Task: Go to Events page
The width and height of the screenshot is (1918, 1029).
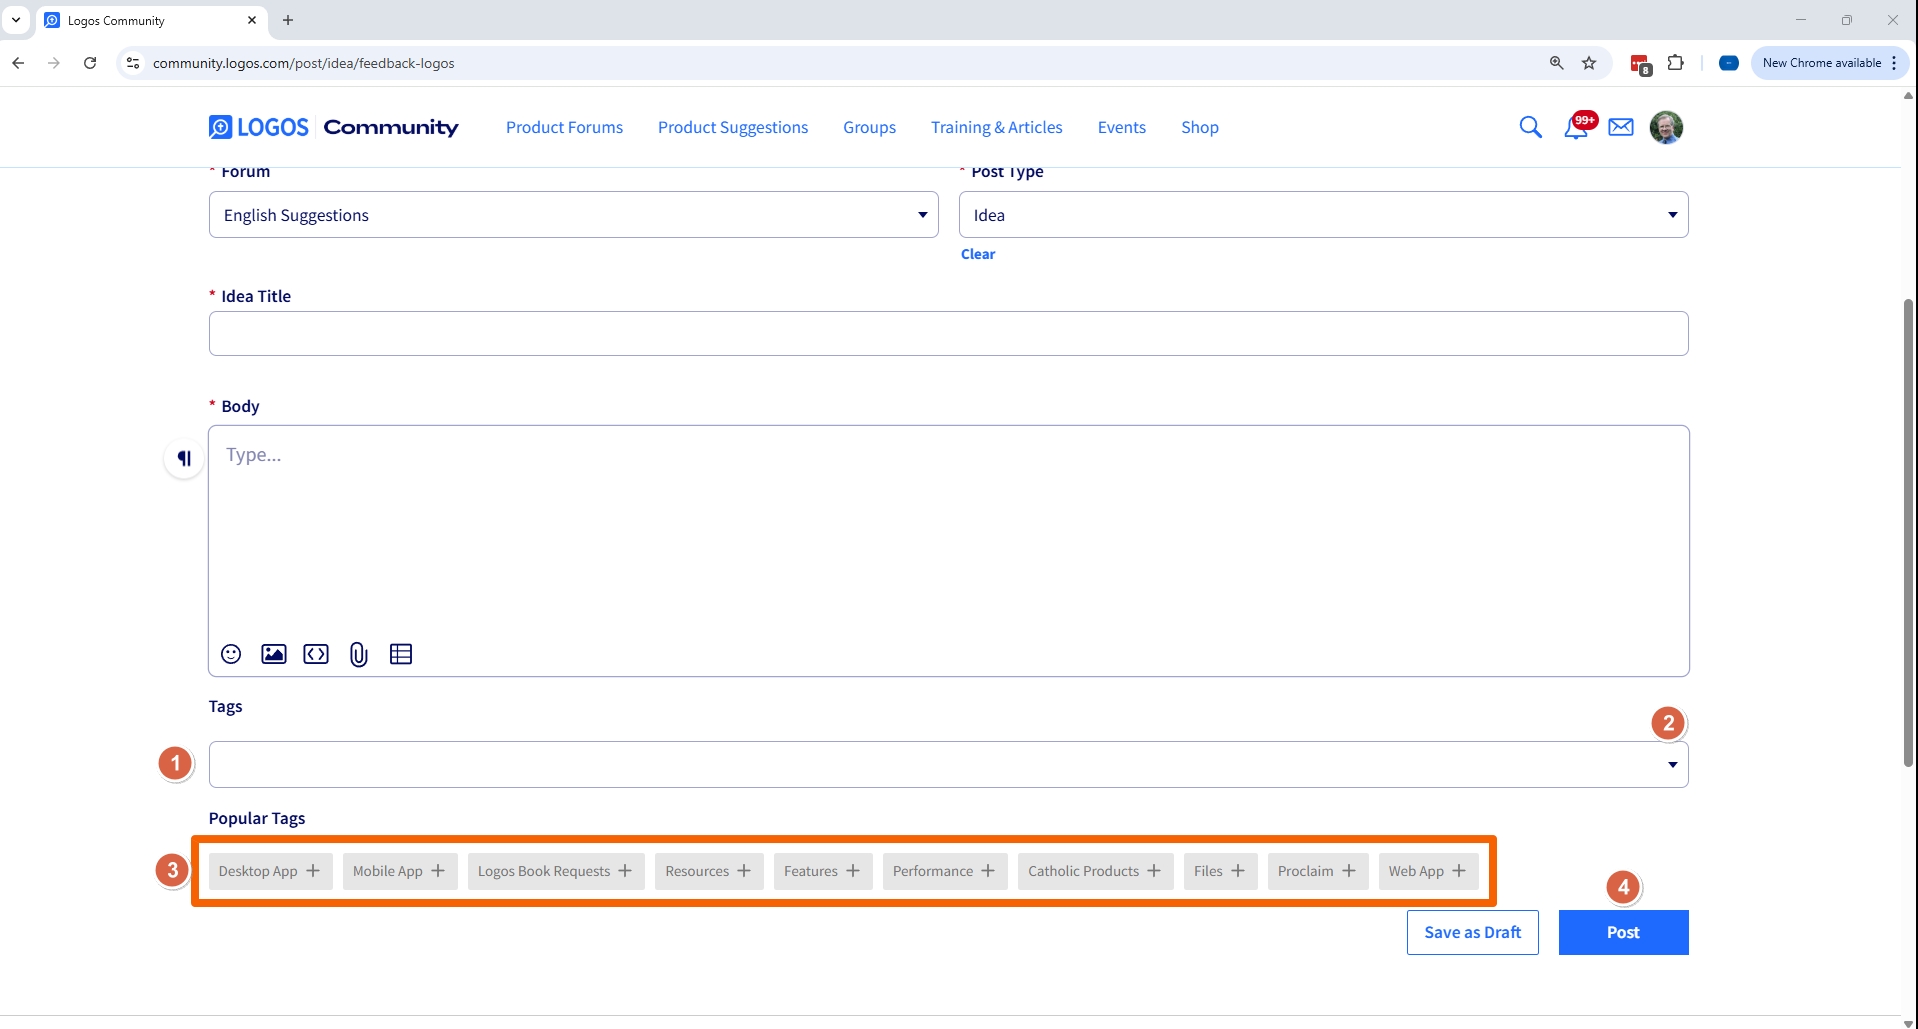Action: [1122, 127]
